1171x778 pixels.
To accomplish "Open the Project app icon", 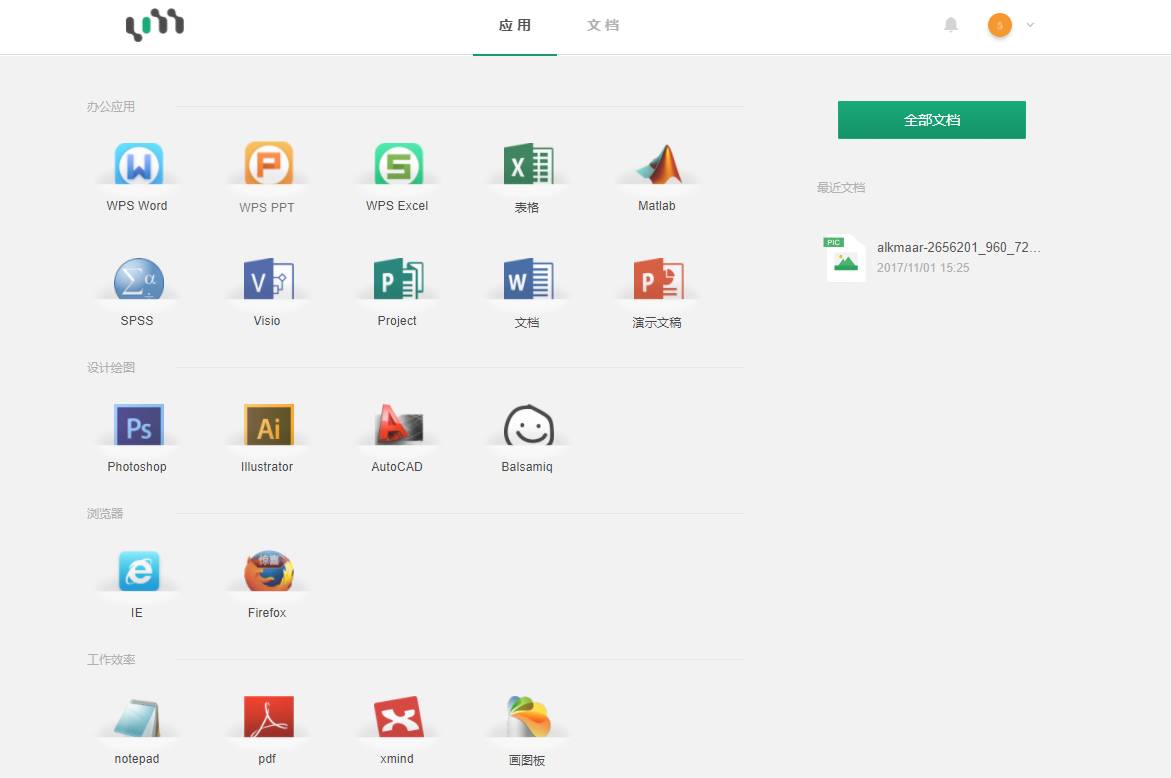I will click(x=398, y=278).
